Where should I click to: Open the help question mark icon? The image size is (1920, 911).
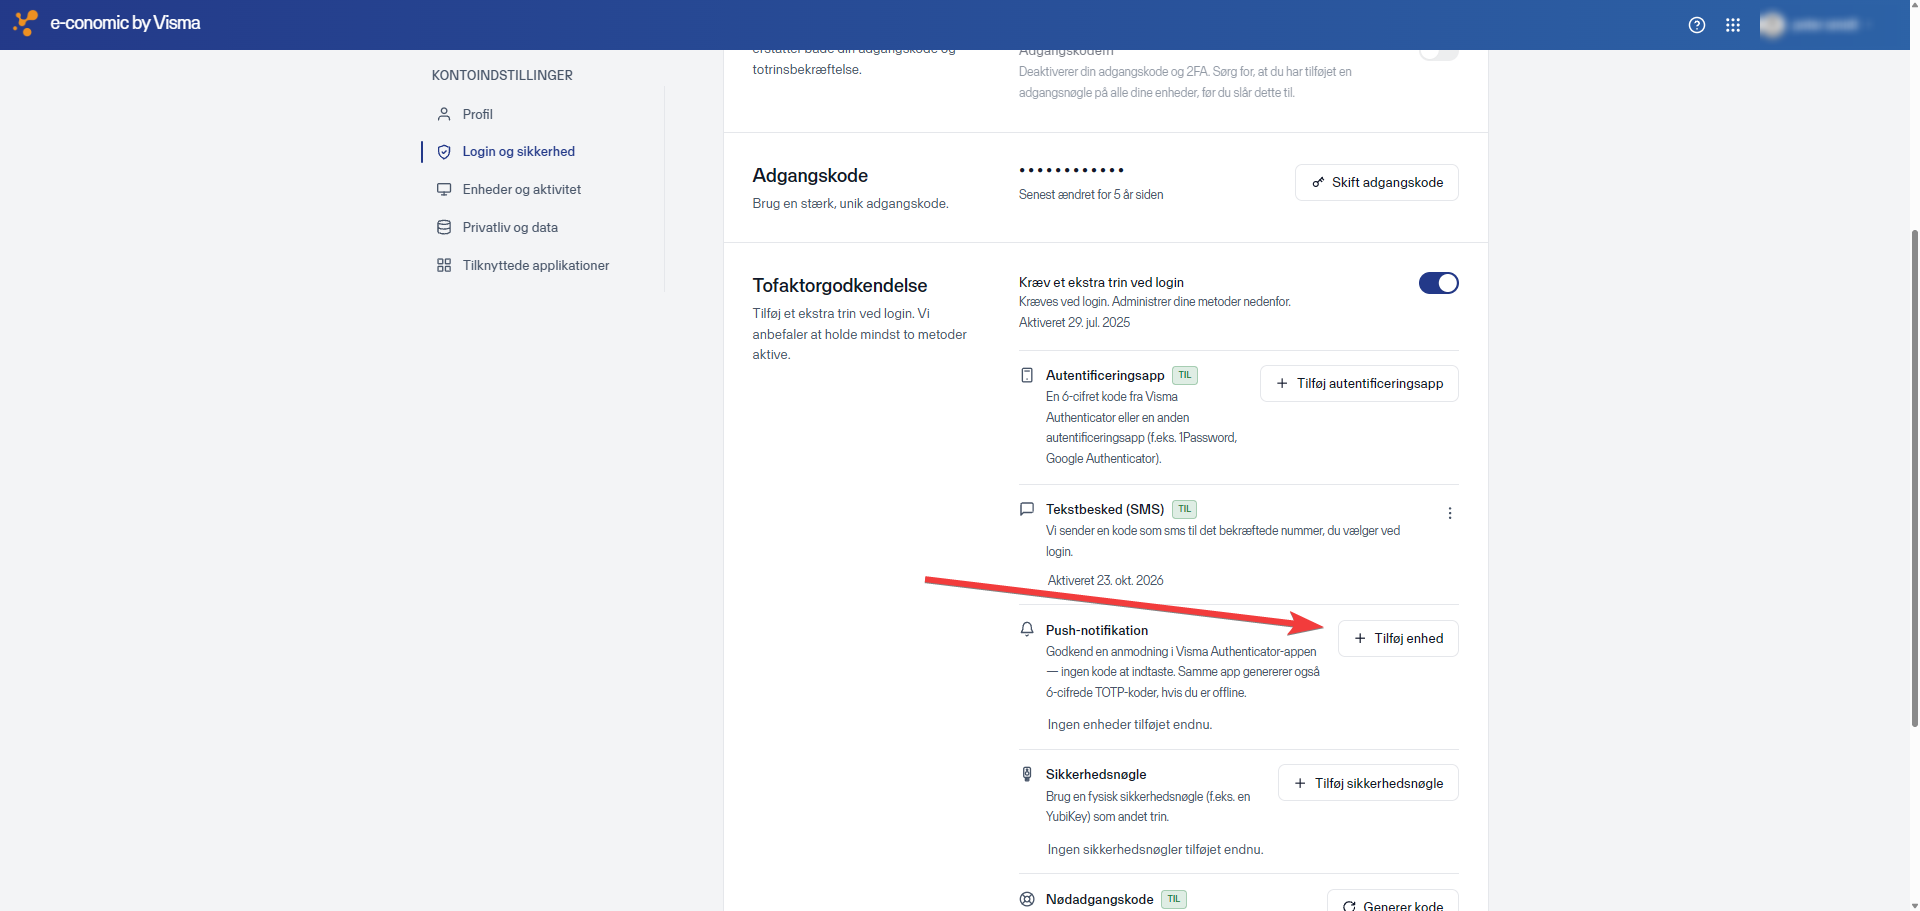tap(1697, 25)
